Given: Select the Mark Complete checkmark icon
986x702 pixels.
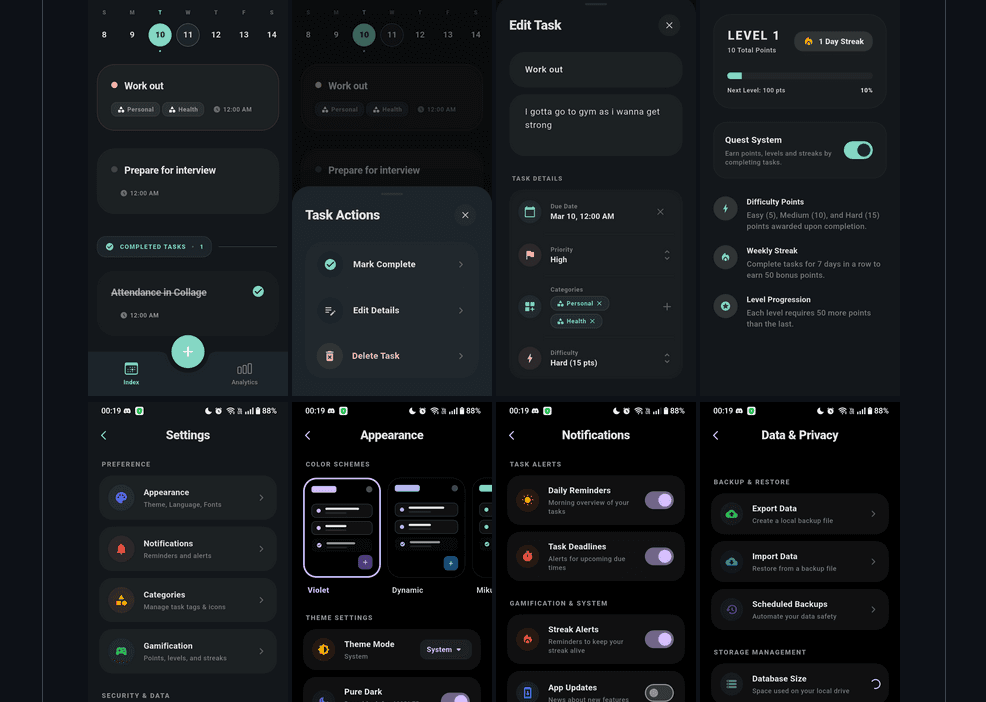Looking at the screenshot, I should (330, 264).
